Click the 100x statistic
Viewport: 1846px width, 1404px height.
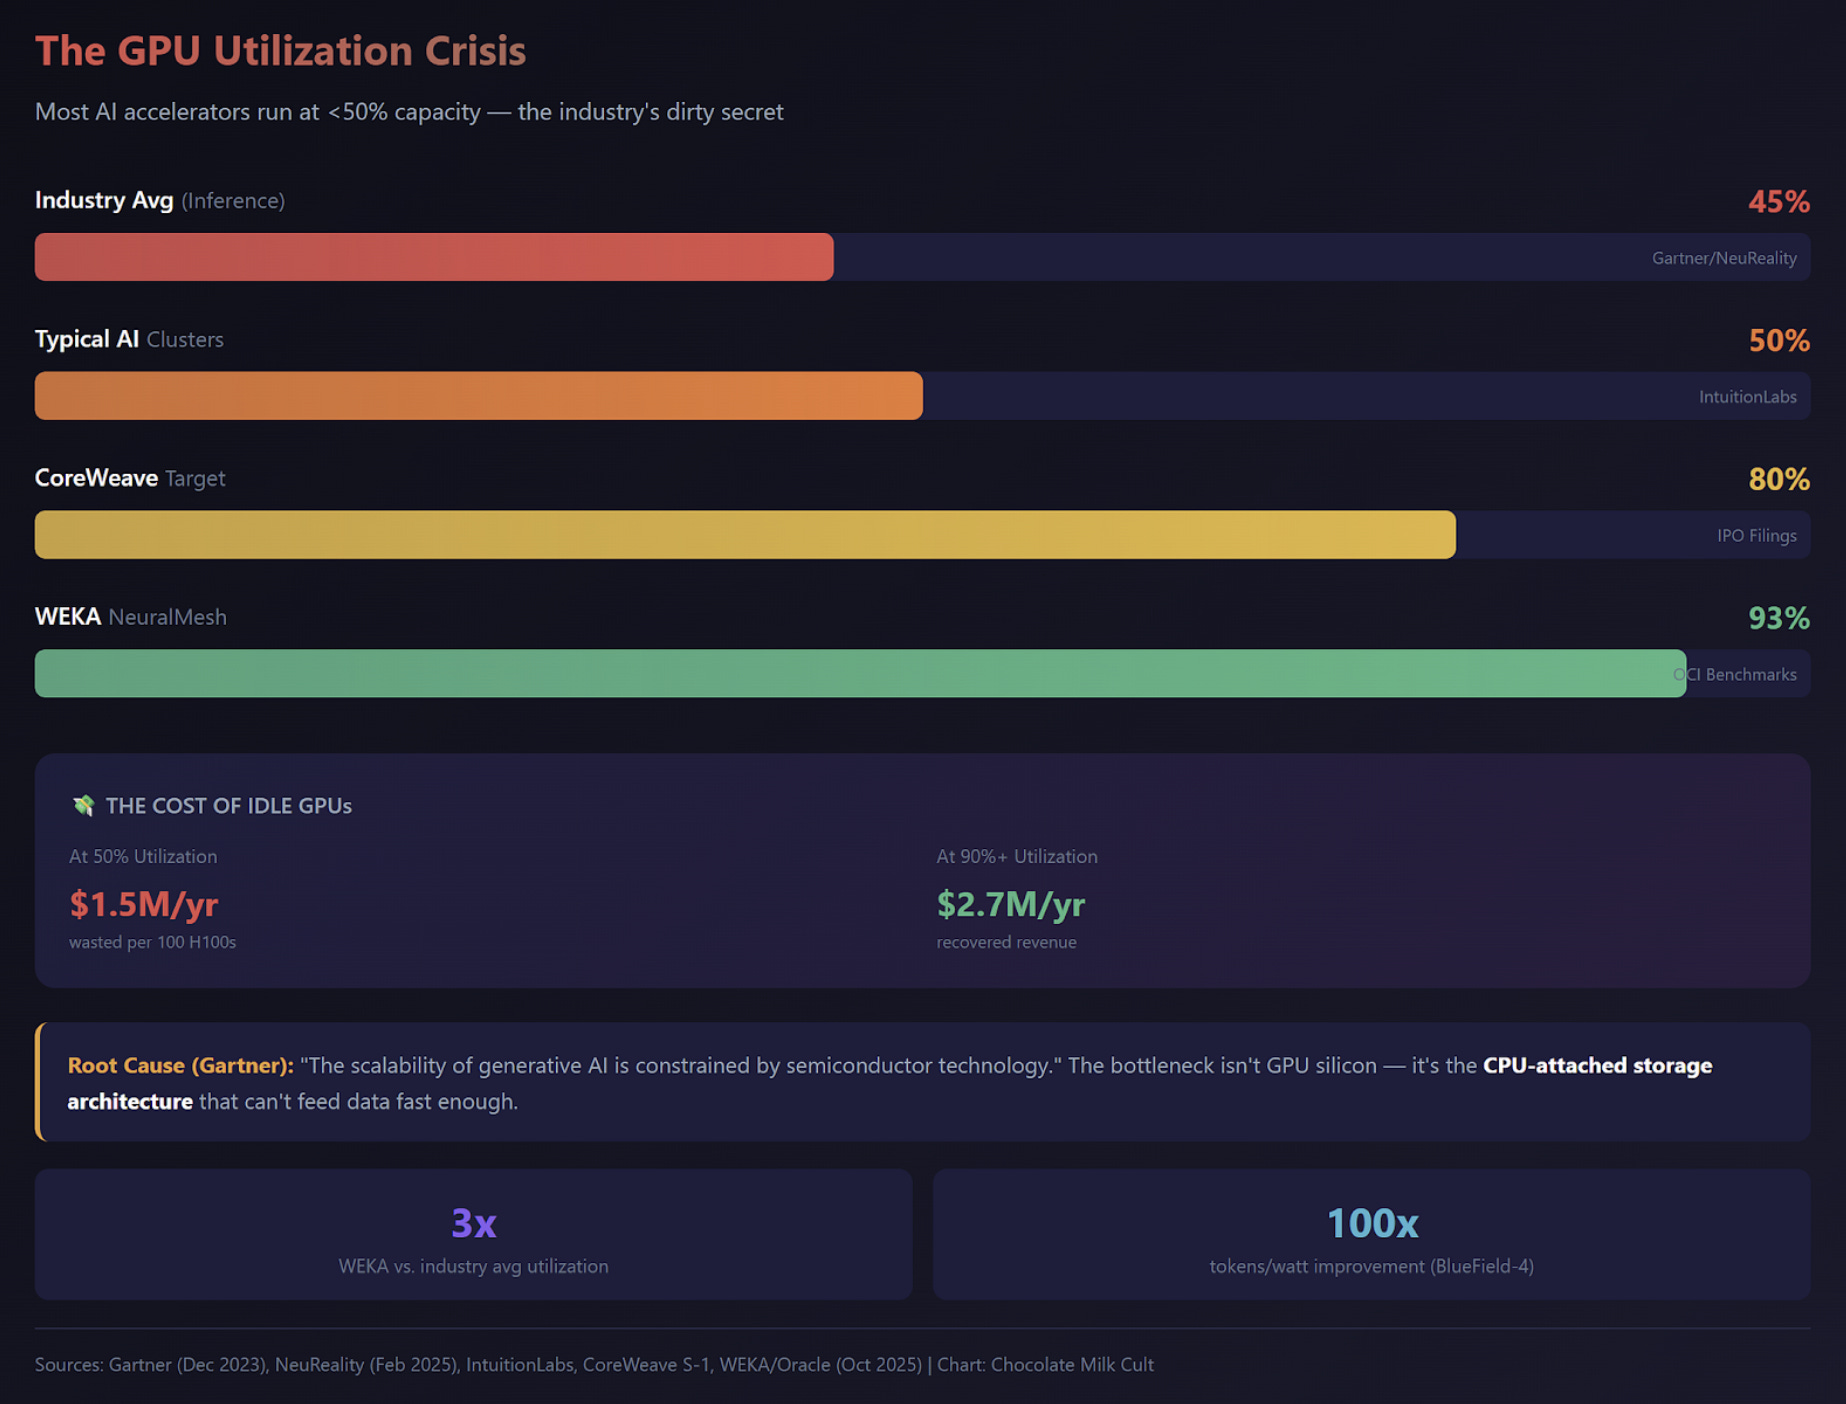click(x=1372, y=1223)
